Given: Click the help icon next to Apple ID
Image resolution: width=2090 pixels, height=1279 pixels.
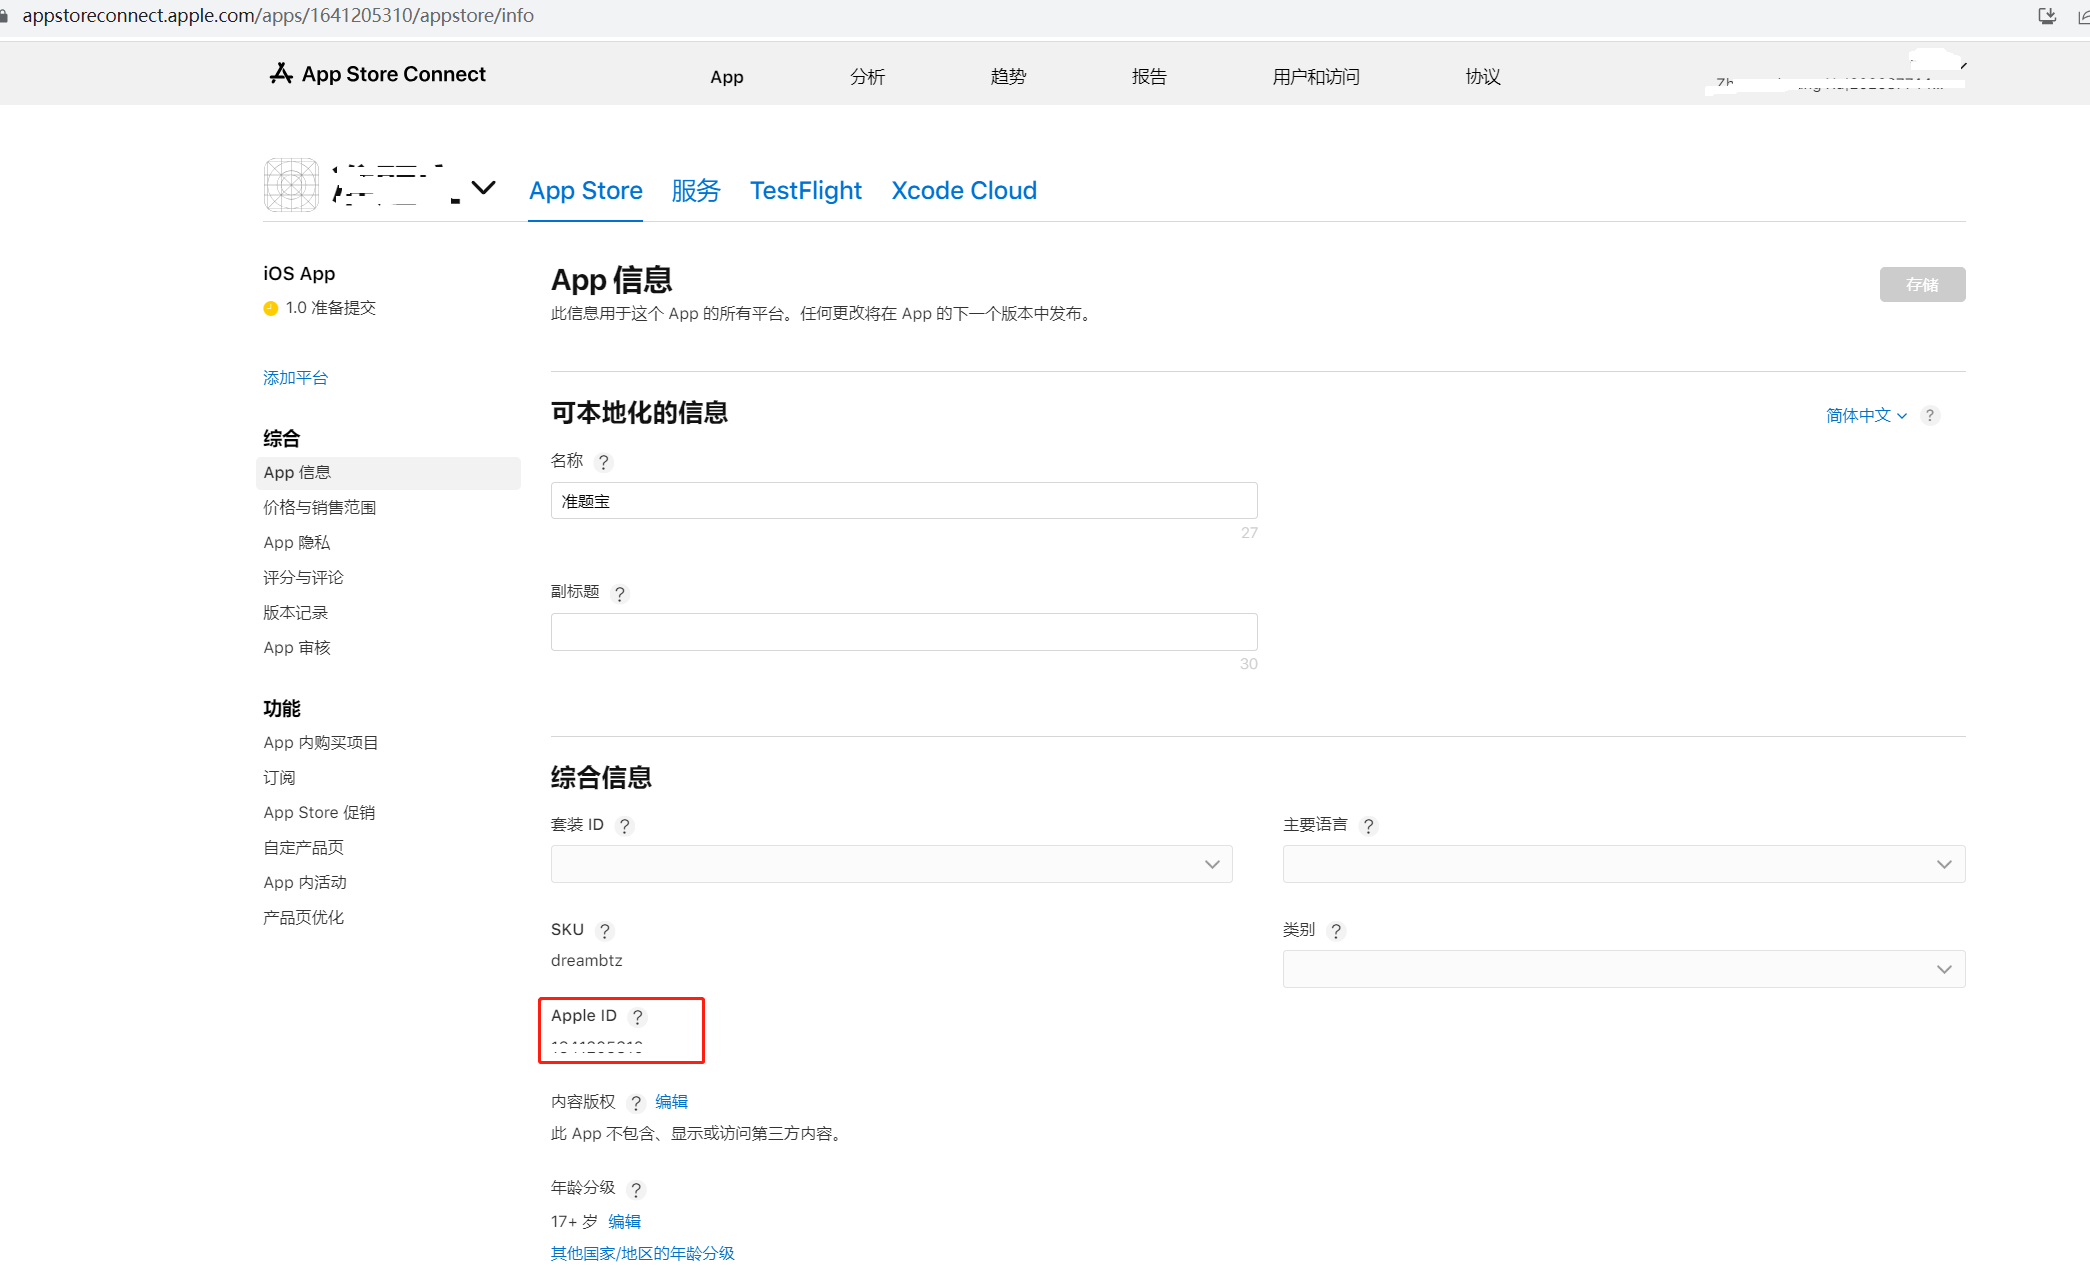Looking at the screenshot, I should [638, 1017].
